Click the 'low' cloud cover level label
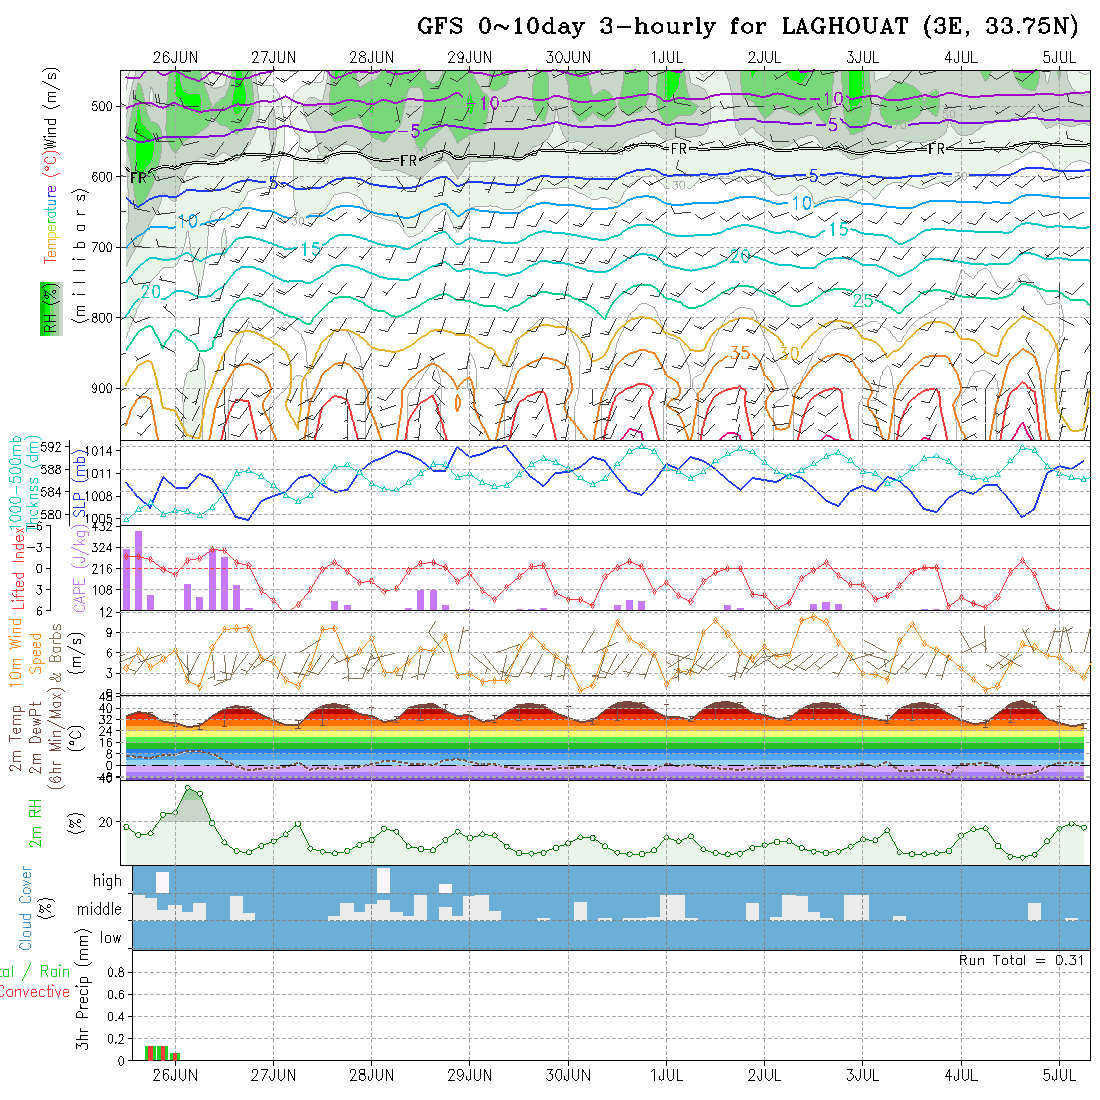 coord(110,938)
